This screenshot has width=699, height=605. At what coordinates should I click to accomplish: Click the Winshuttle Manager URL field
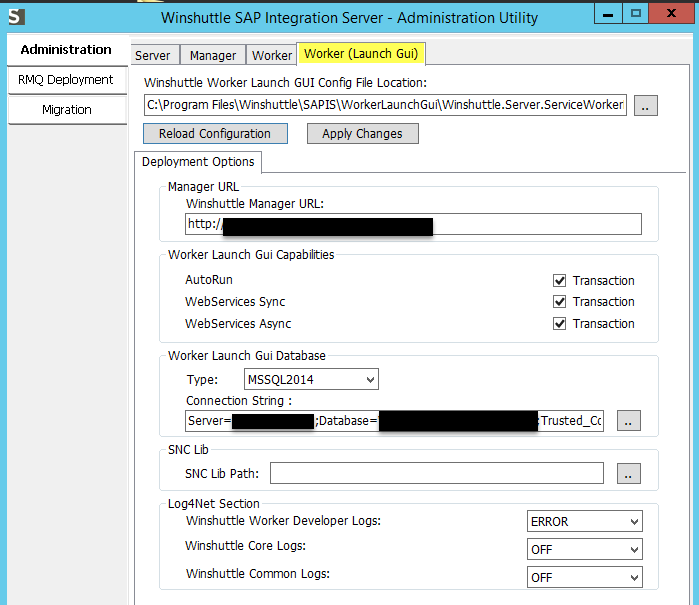[413, 224]
